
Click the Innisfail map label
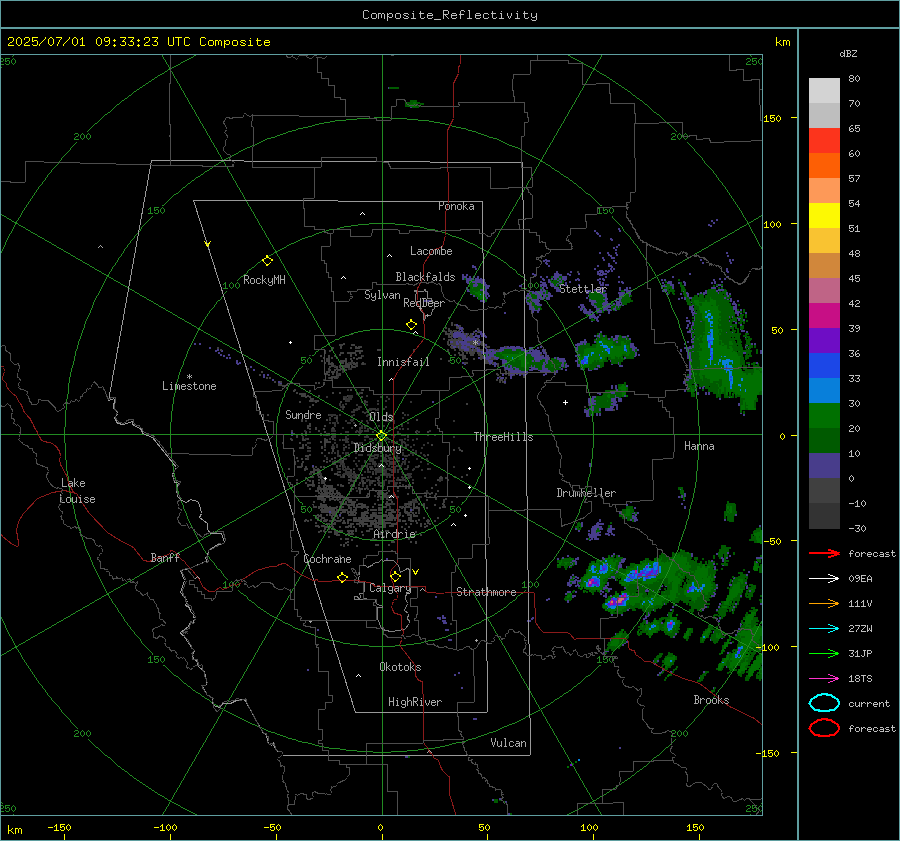click(403, 362)
